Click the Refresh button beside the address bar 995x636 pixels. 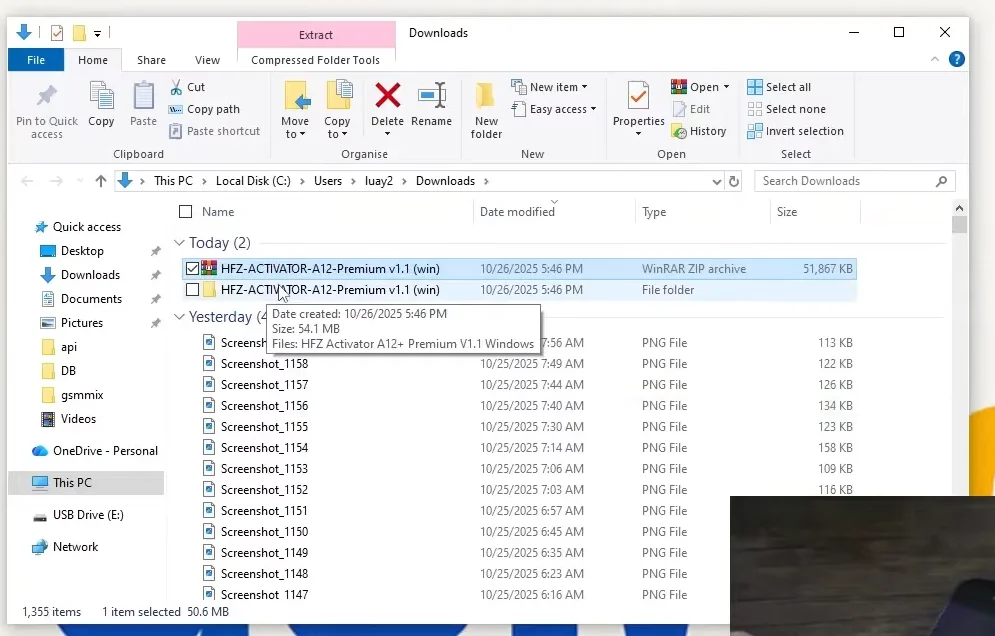(734, 182)
